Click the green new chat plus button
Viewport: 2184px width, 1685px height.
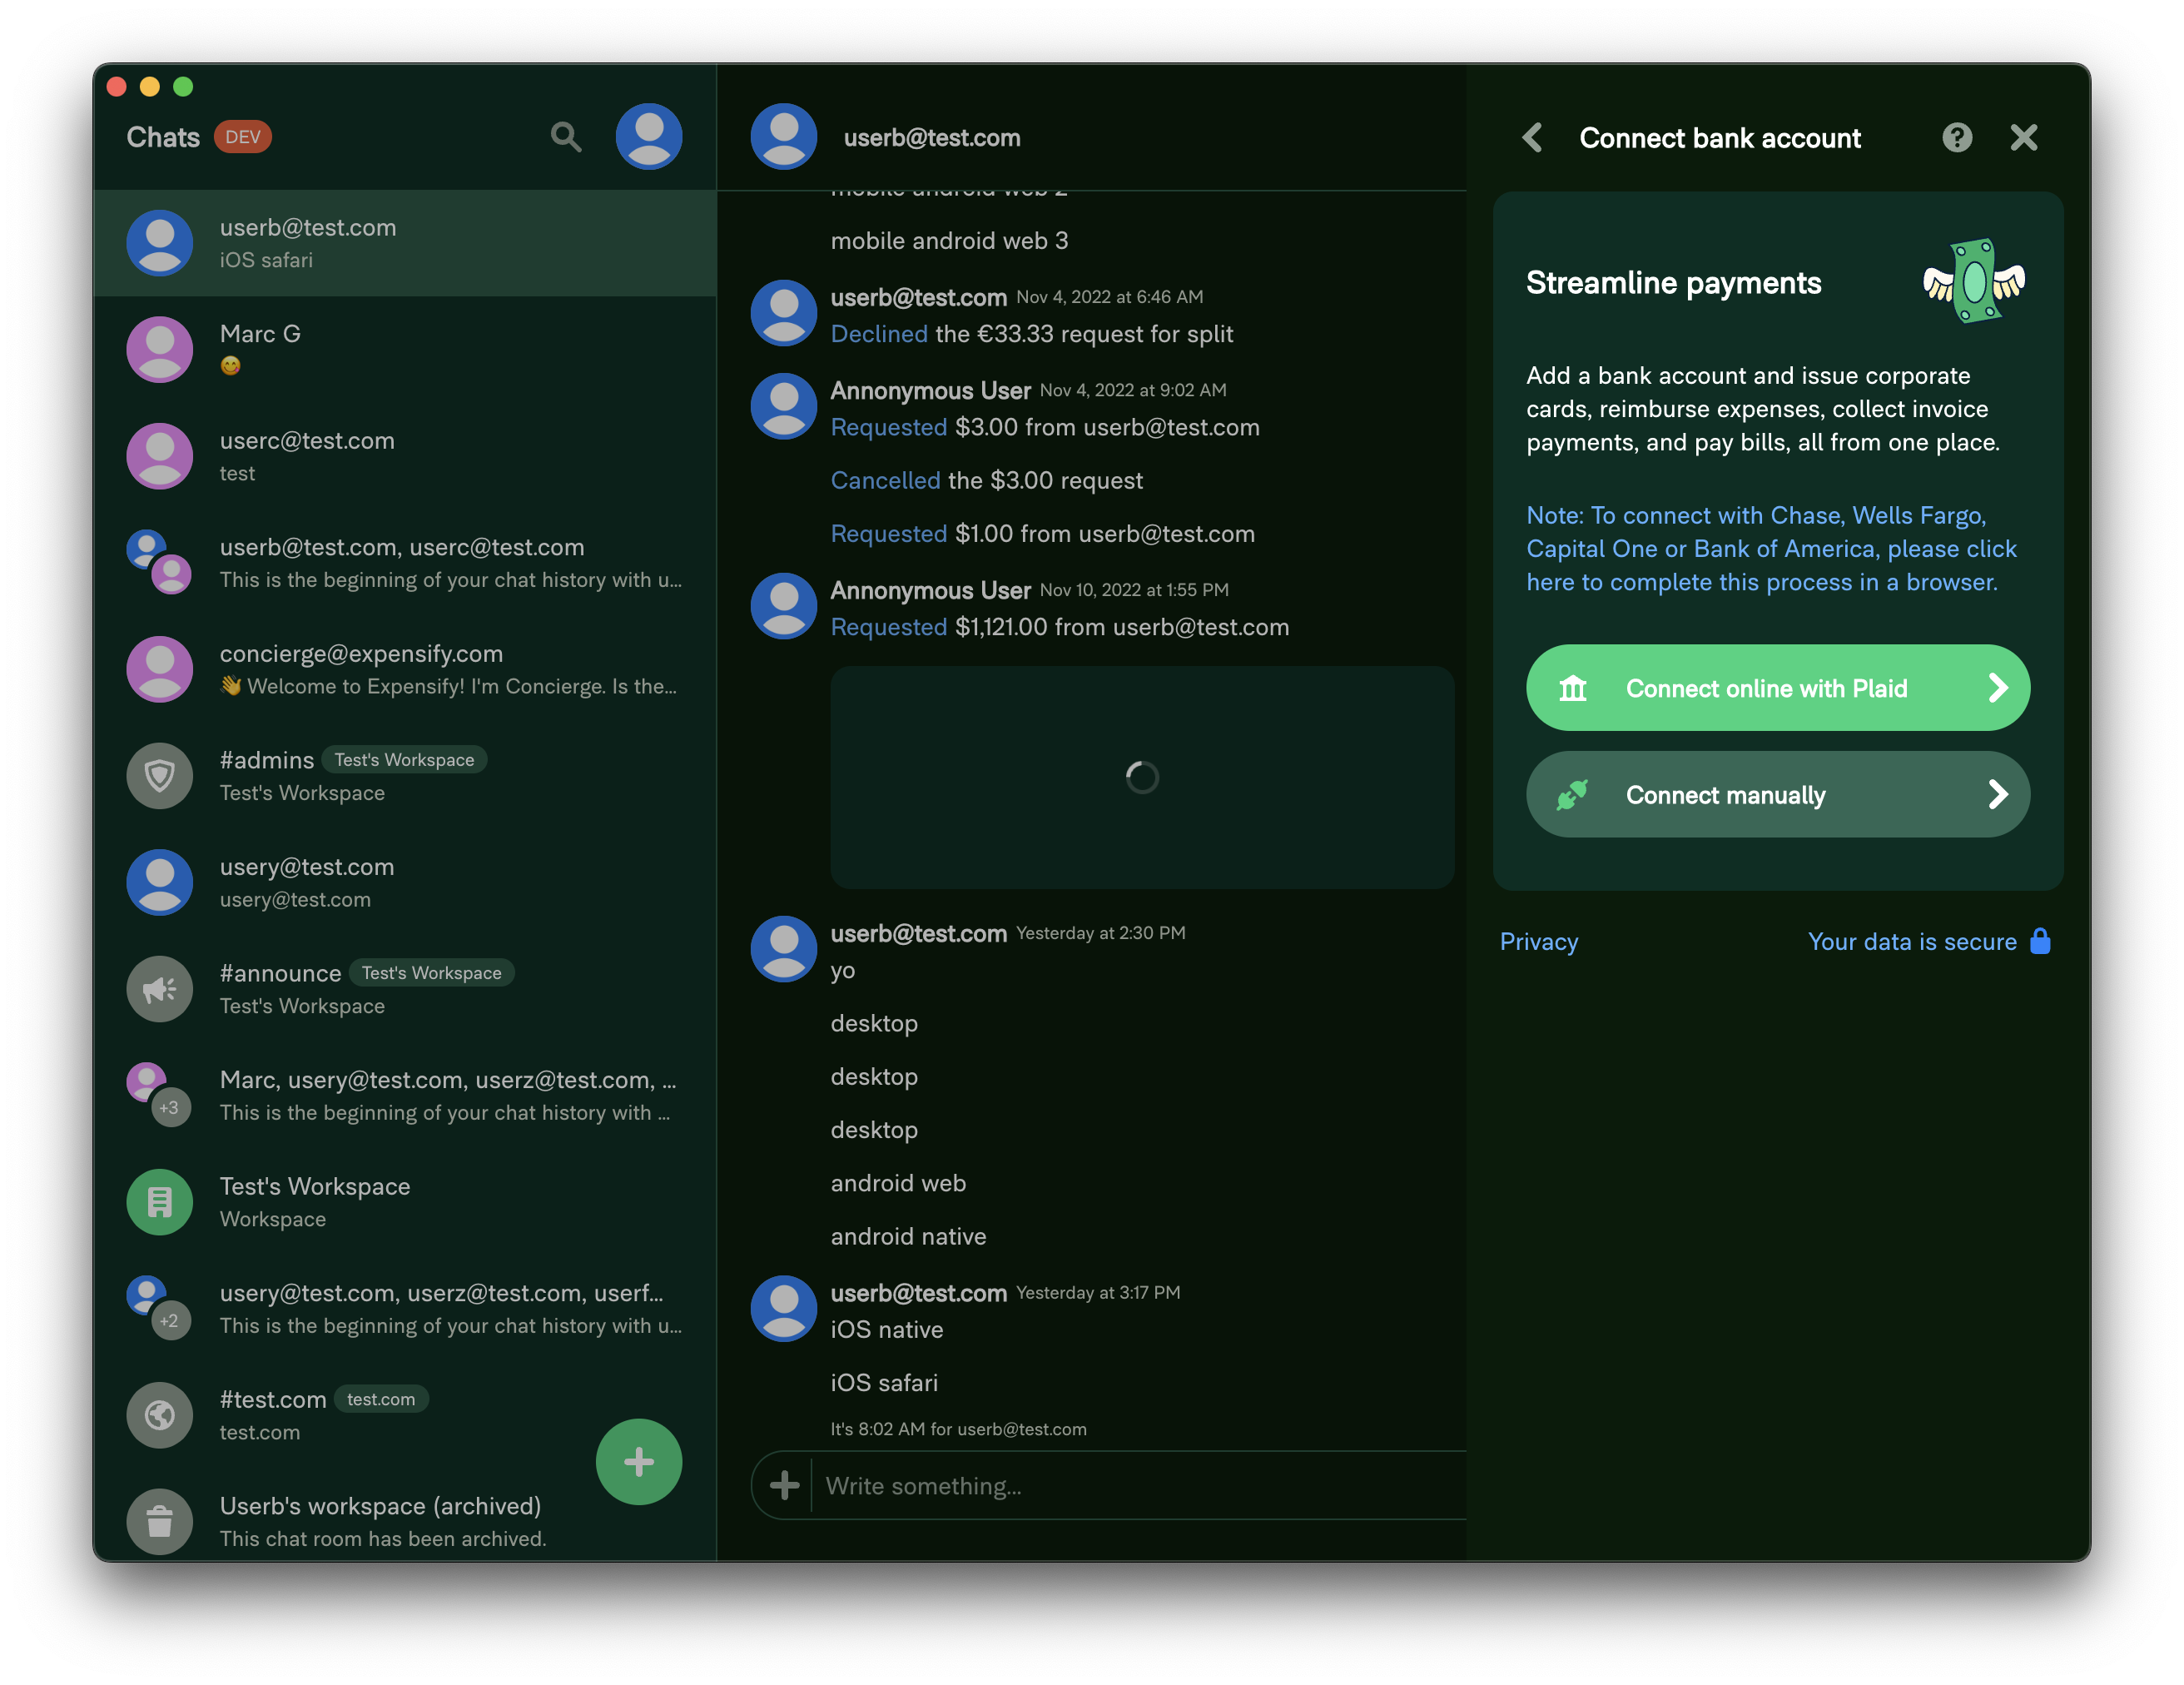pyautogui.click(x=639, y=1461)
